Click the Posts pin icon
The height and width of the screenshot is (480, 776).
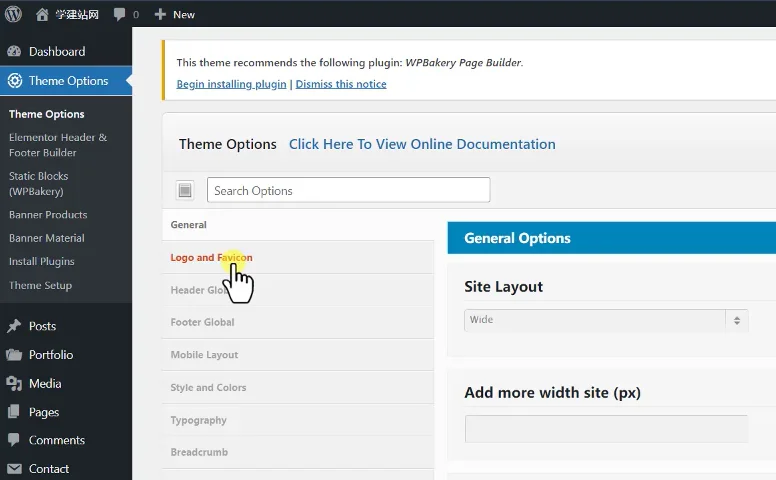click(14, 326)
